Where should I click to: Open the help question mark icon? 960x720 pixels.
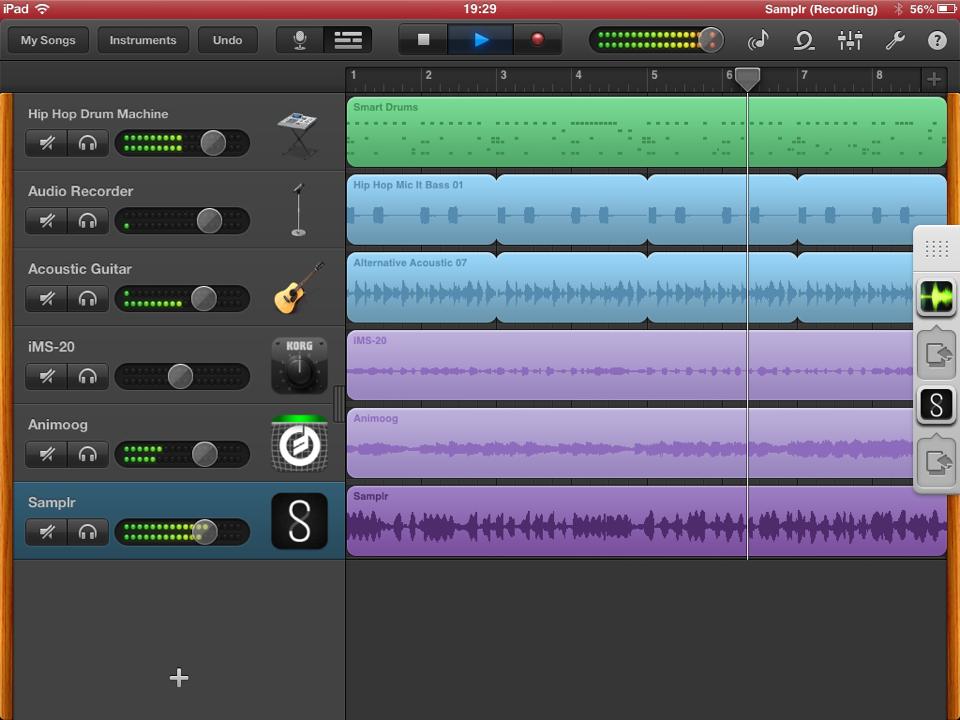point(937,40)
